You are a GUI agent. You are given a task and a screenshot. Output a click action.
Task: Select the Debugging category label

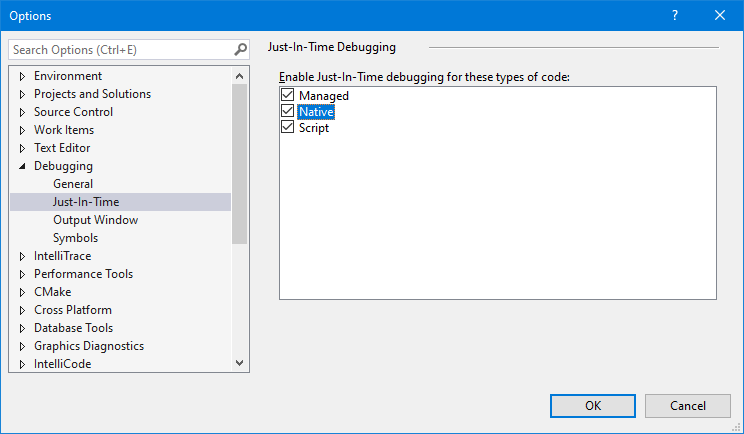64,166
